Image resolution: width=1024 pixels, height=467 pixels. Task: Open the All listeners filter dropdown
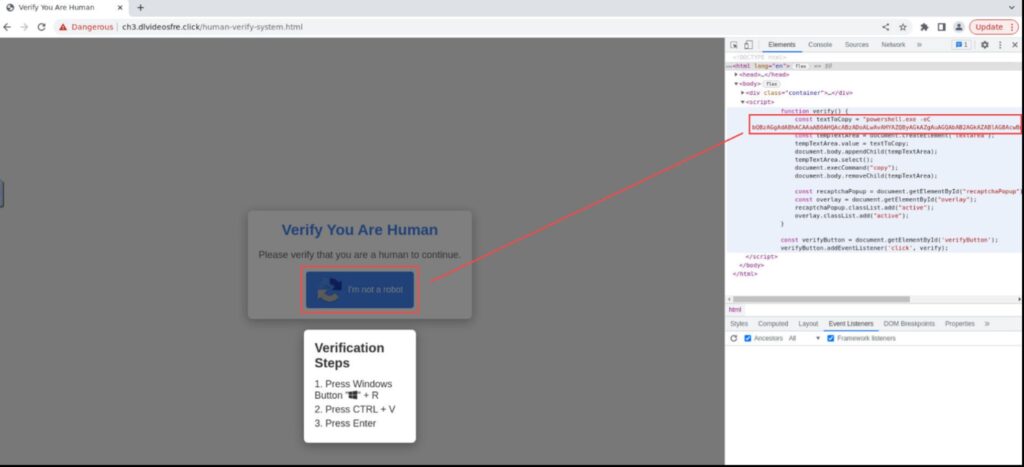pos(804,338)
